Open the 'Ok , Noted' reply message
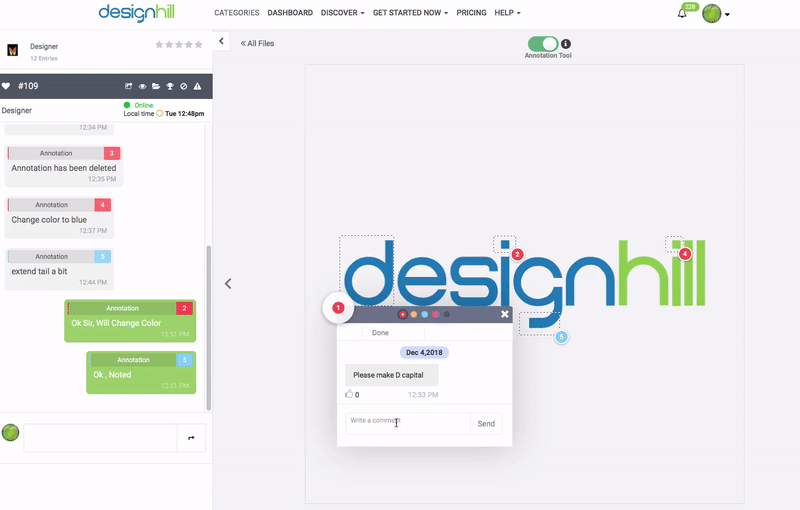 141,372
